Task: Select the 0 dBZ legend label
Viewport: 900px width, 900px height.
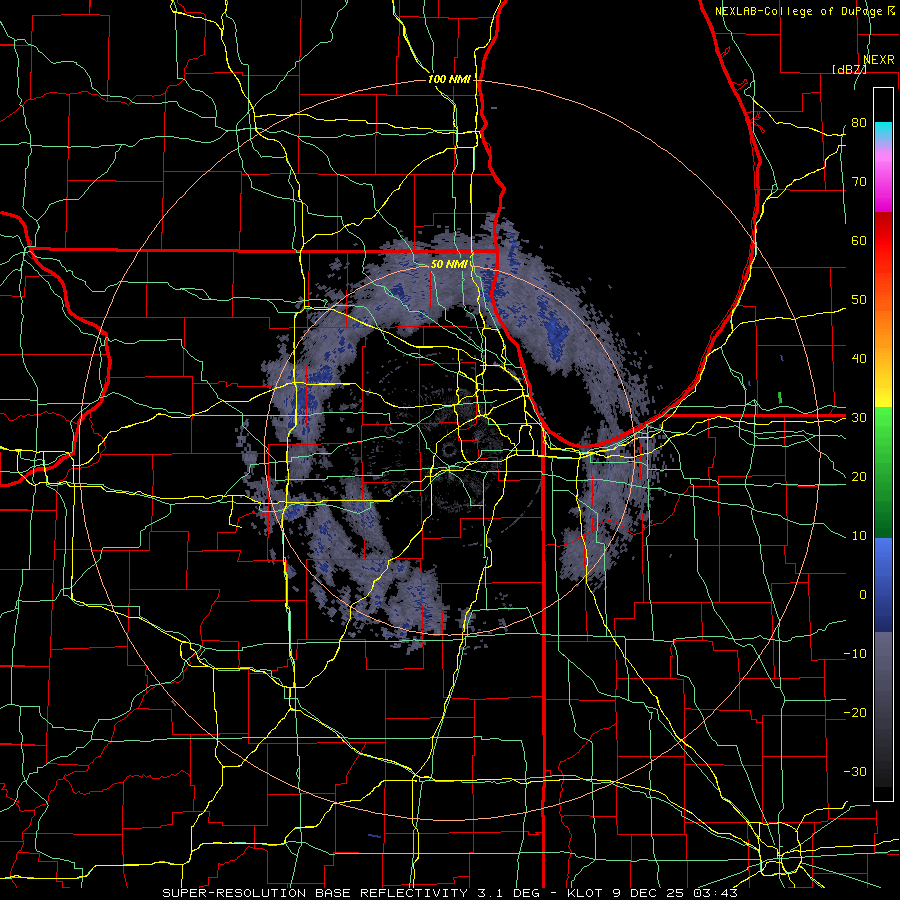Action: 863,595
